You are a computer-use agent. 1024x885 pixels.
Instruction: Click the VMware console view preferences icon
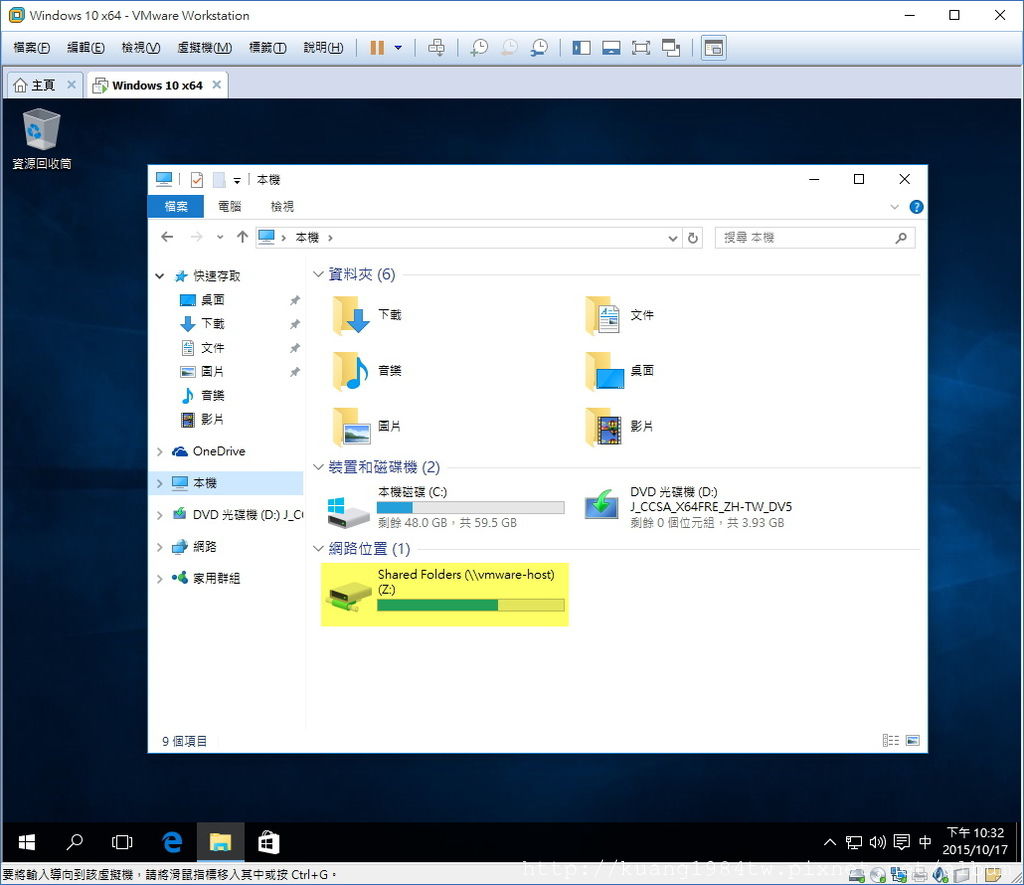pos(714,48)
